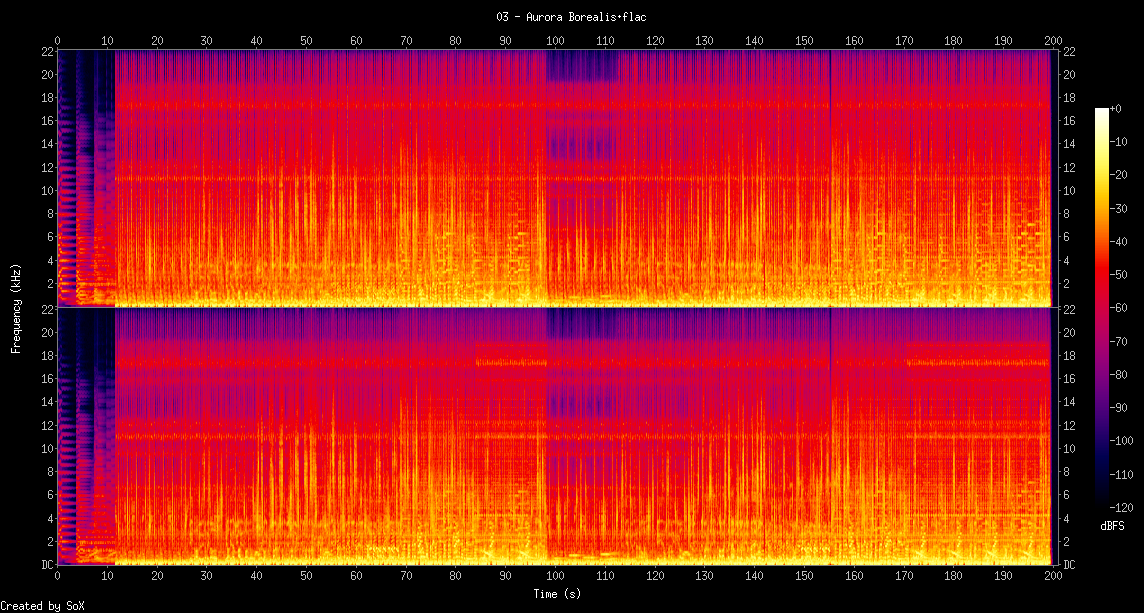1144x613 pixels.
Task: Click the white top end of the dBFS color bar
Action: coord(1101,111)
